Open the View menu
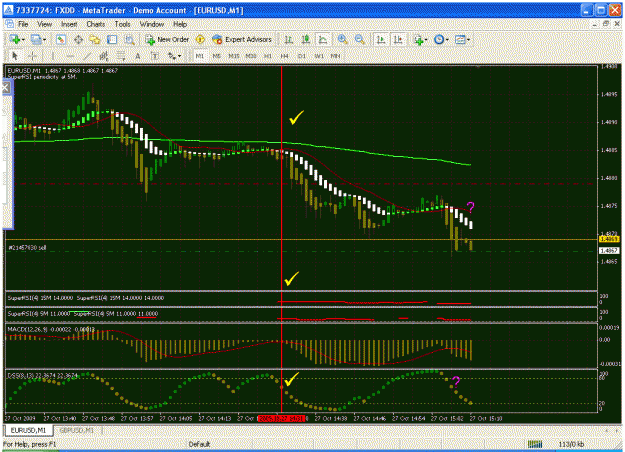This screenshot has width=625, height=452. coord(44,24)
